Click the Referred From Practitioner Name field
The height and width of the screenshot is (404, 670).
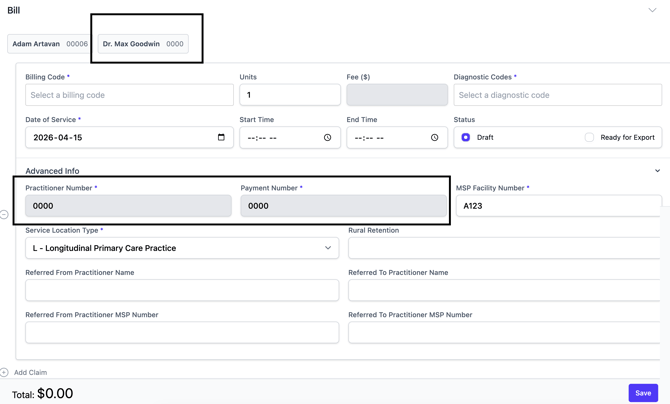coord(182,290)
